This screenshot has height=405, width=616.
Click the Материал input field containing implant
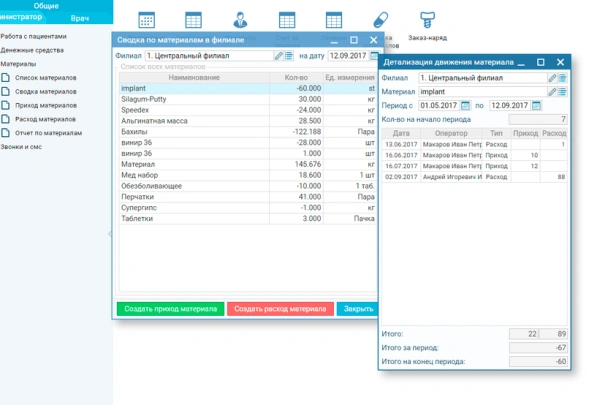(x=480, y=91)
